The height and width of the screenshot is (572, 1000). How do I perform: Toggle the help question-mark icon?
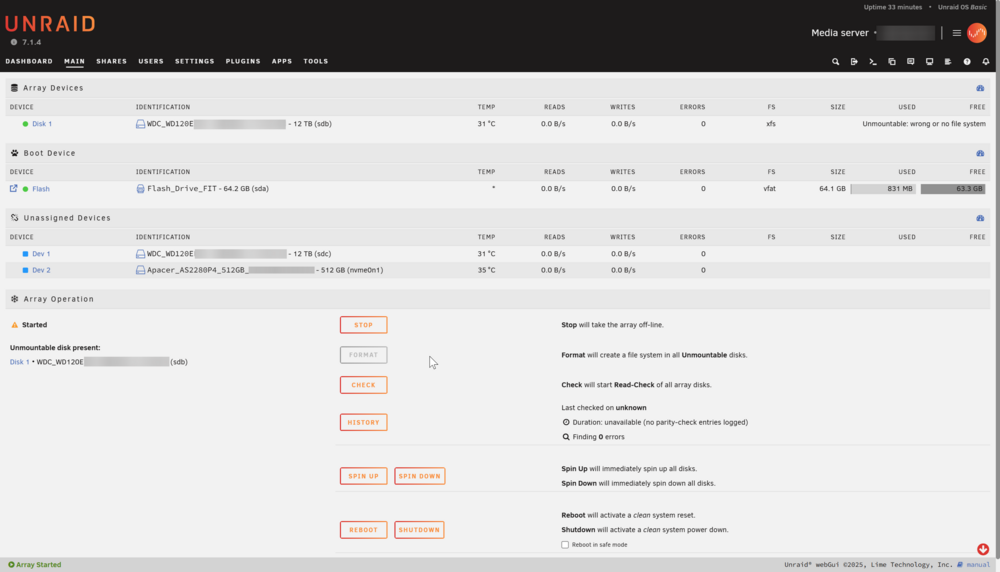[x=967, y=62]
